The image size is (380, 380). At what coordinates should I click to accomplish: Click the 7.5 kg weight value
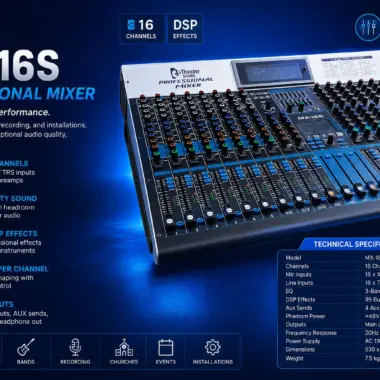click(372, 358)
